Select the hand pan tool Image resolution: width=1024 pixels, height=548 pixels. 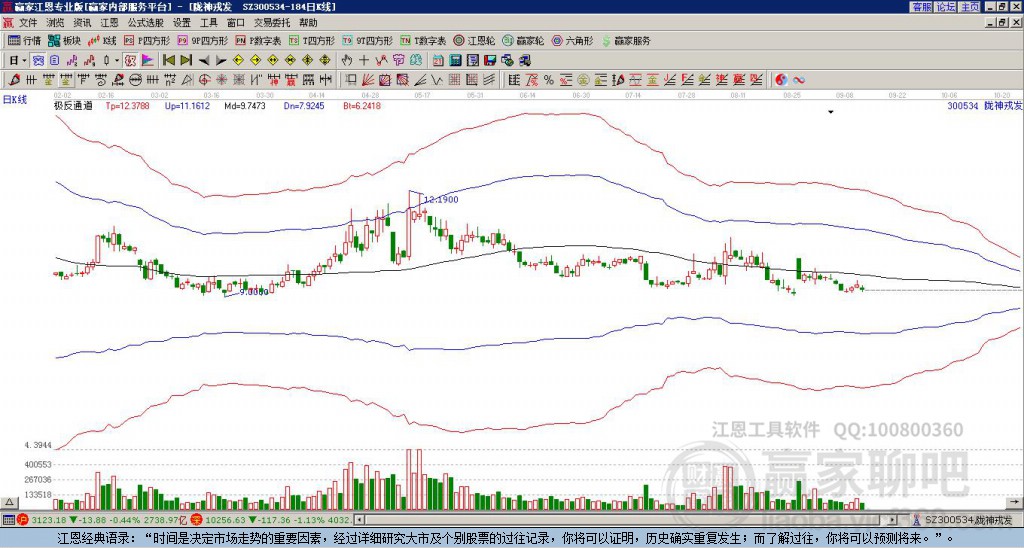click(347, 61)
